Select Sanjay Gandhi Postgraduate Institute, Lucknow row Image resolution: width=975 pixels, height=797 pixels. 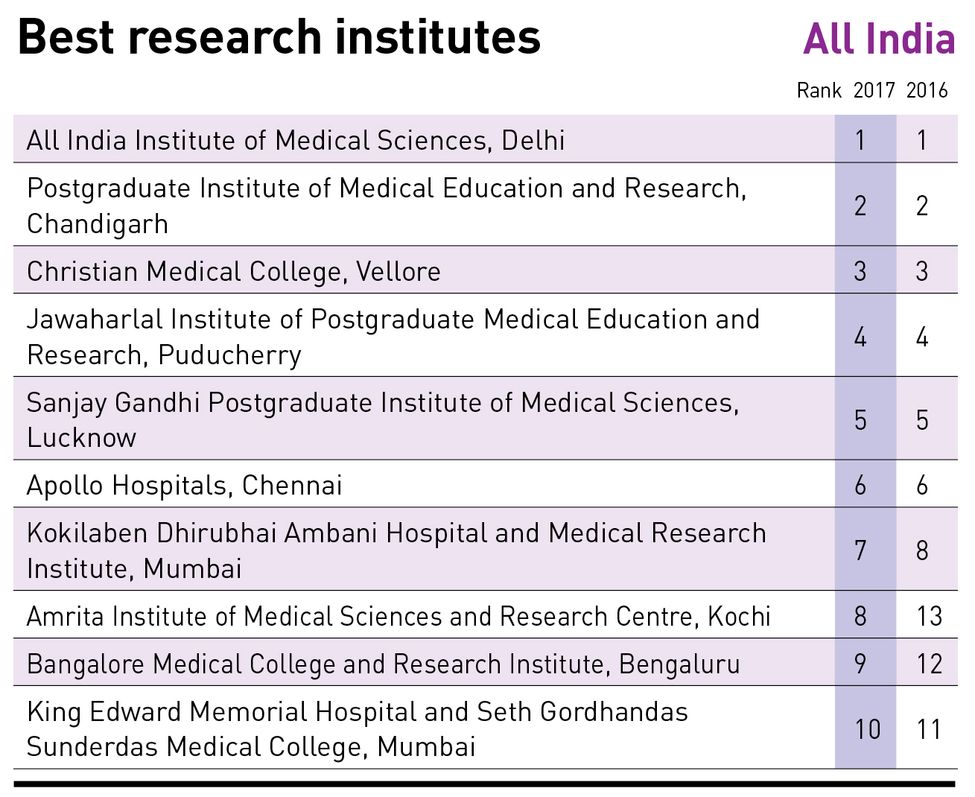point(485,418)
